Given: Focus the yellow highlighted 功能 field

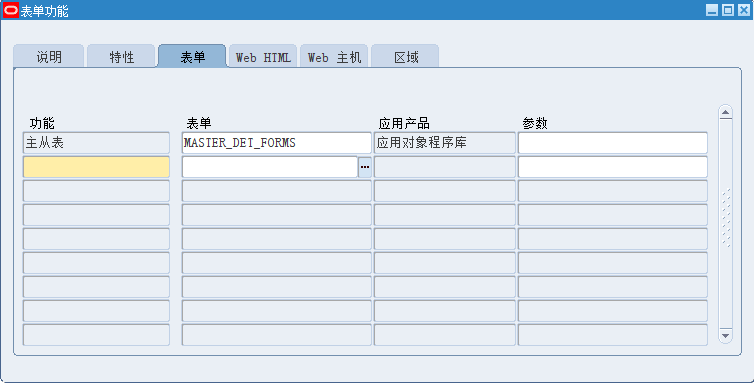Looking at the screenshot, I should [x=96, y=167].
